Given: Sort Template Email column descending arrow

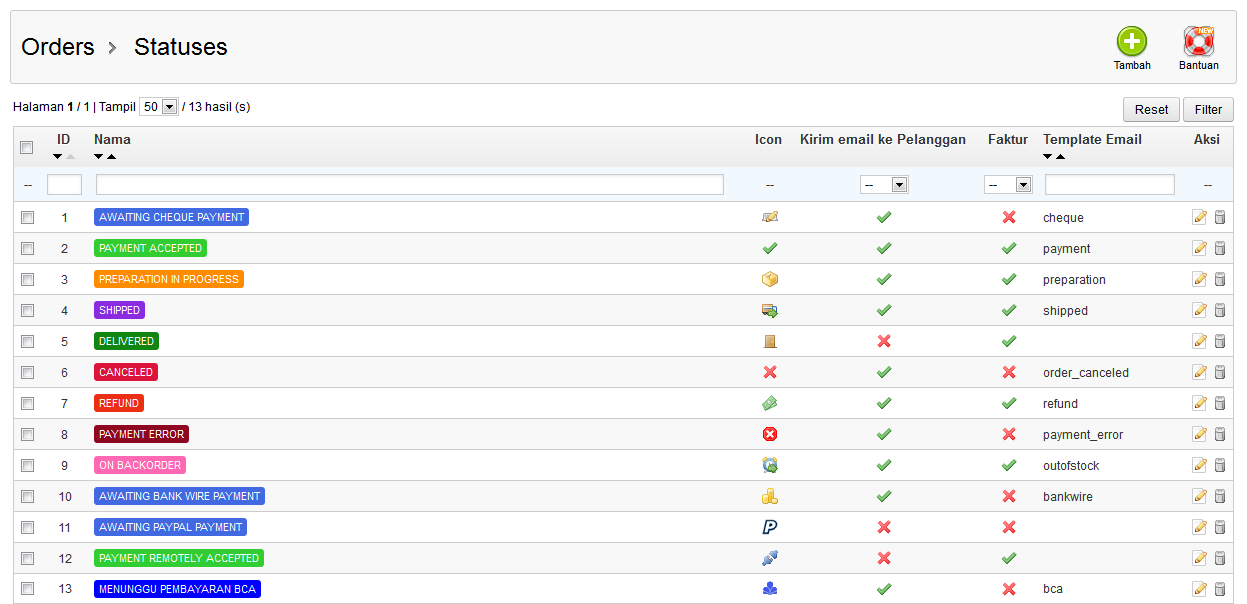Looking at the screenshot, I should pyautogui.click(x=1048, y=157).
